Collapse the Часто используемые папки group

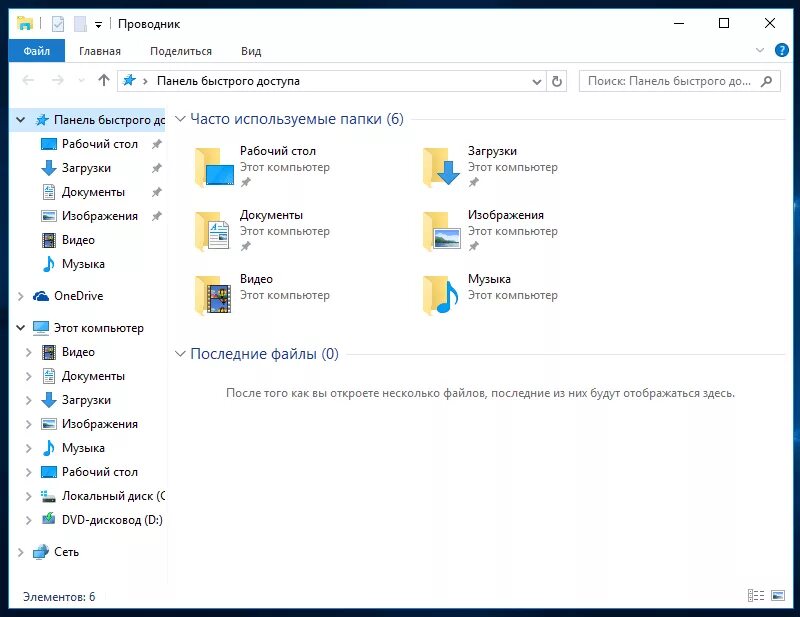(180, 119)
